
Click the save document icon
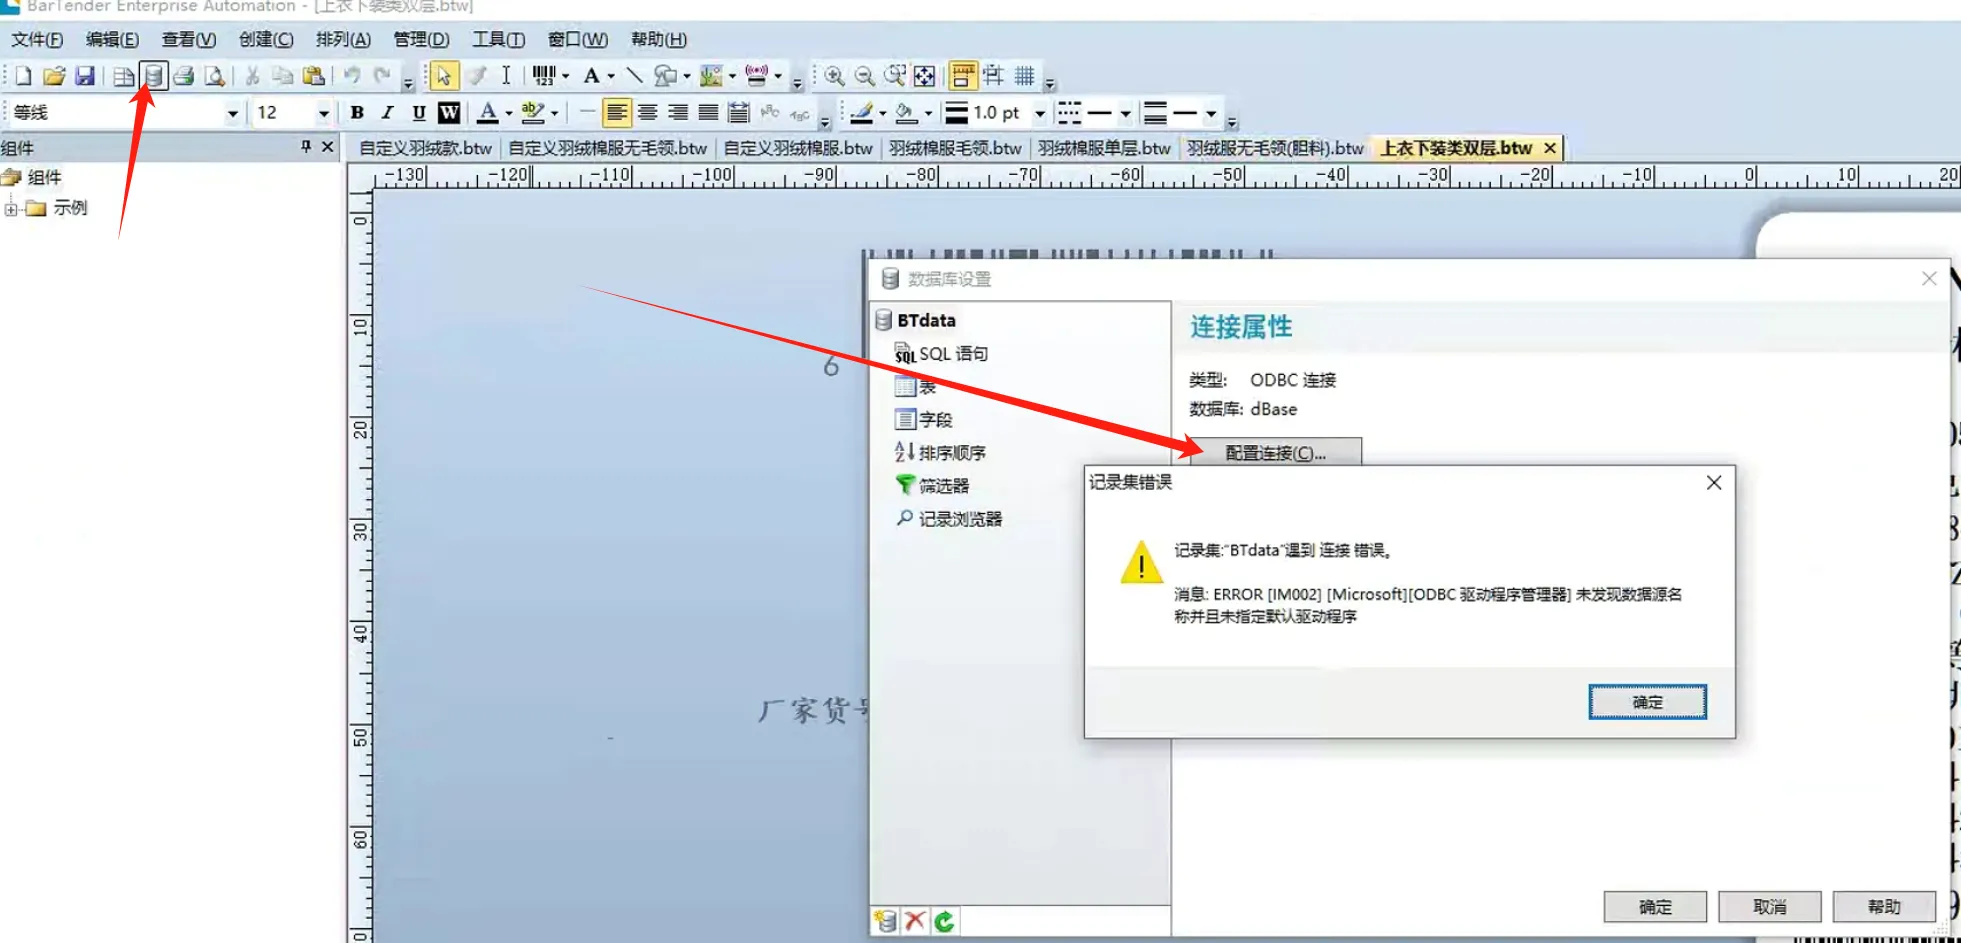tap(85, 76)
